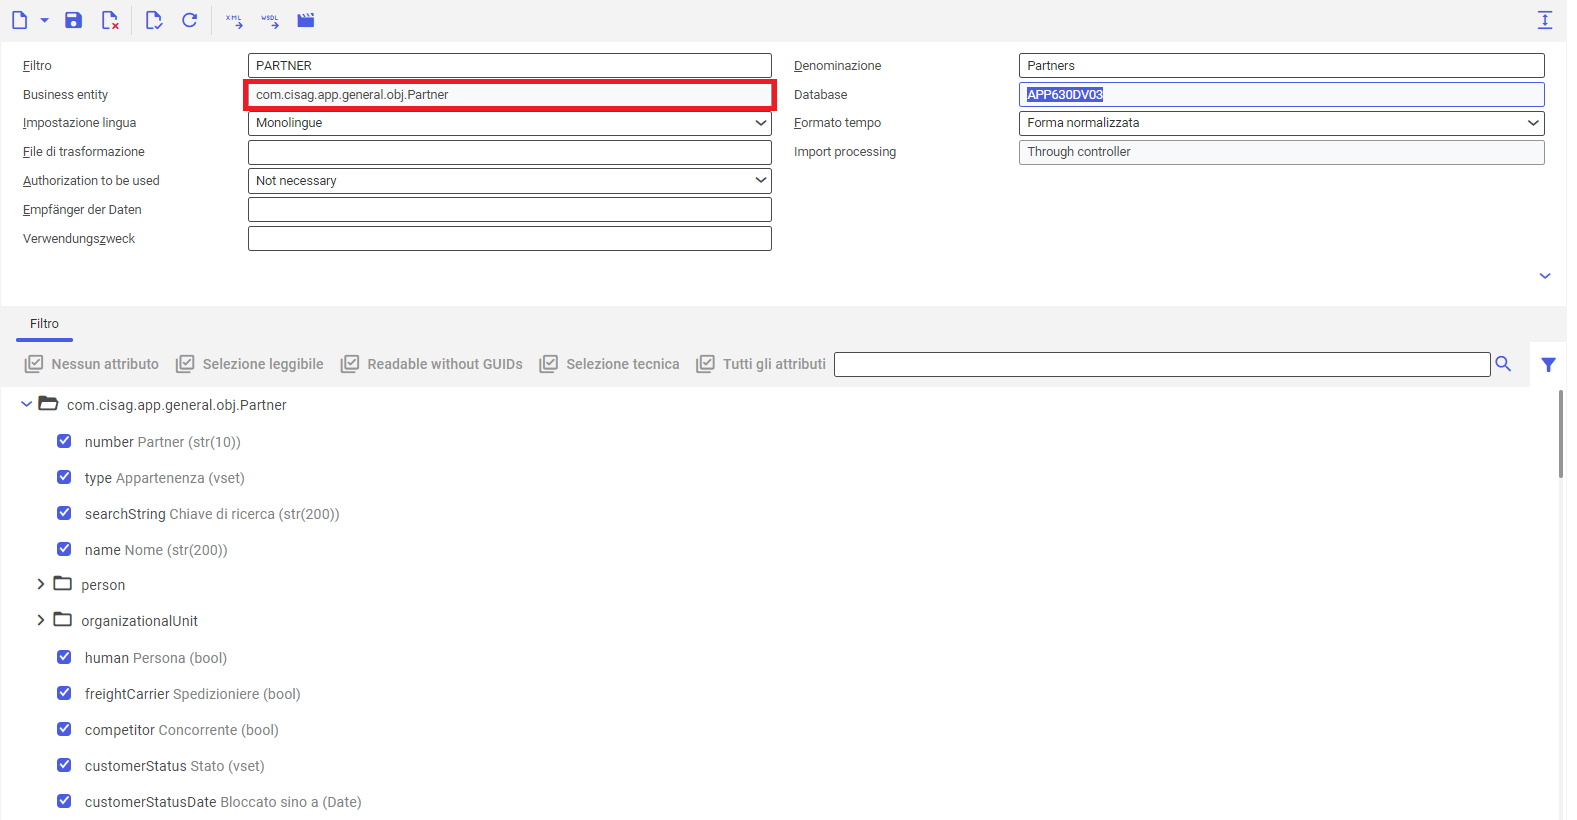The height and width of the screenshot is (820, 1577).
Task: Click the organizationalUnit folder icon
Action: 63,620
